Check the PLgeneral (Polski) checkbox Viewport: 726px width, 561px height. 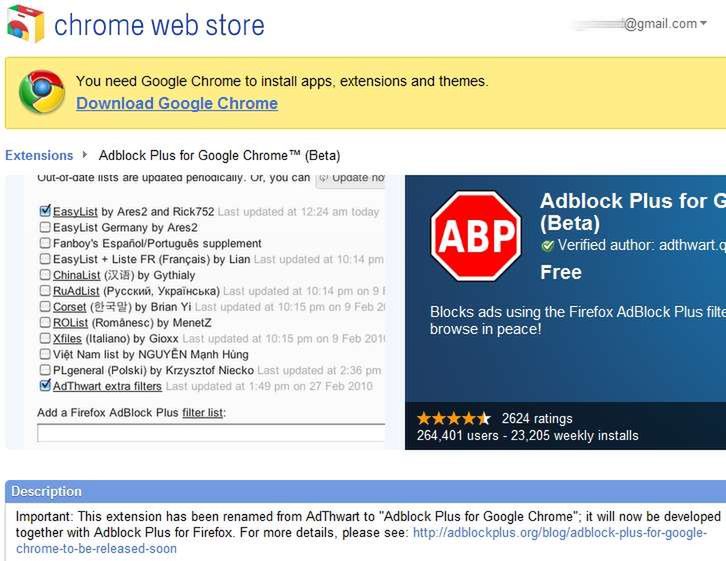[45, 370]
